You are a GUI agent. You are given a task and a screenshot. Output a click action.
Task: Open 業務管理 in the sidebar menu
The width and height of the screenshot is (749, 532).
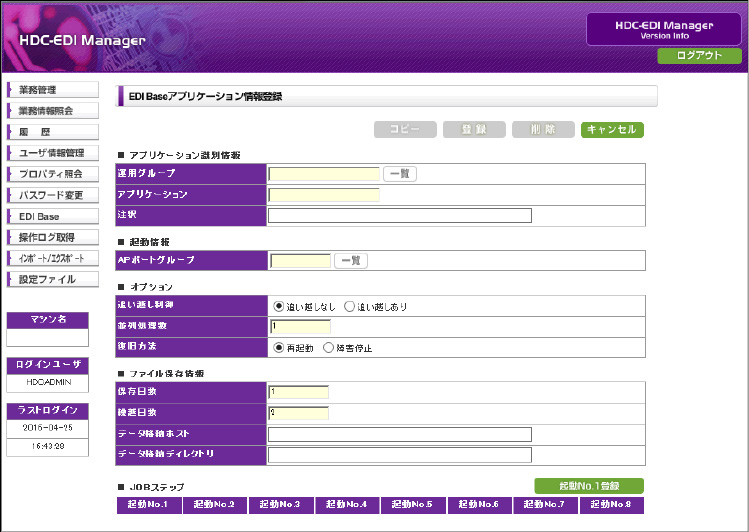click(x=52, y=90)
